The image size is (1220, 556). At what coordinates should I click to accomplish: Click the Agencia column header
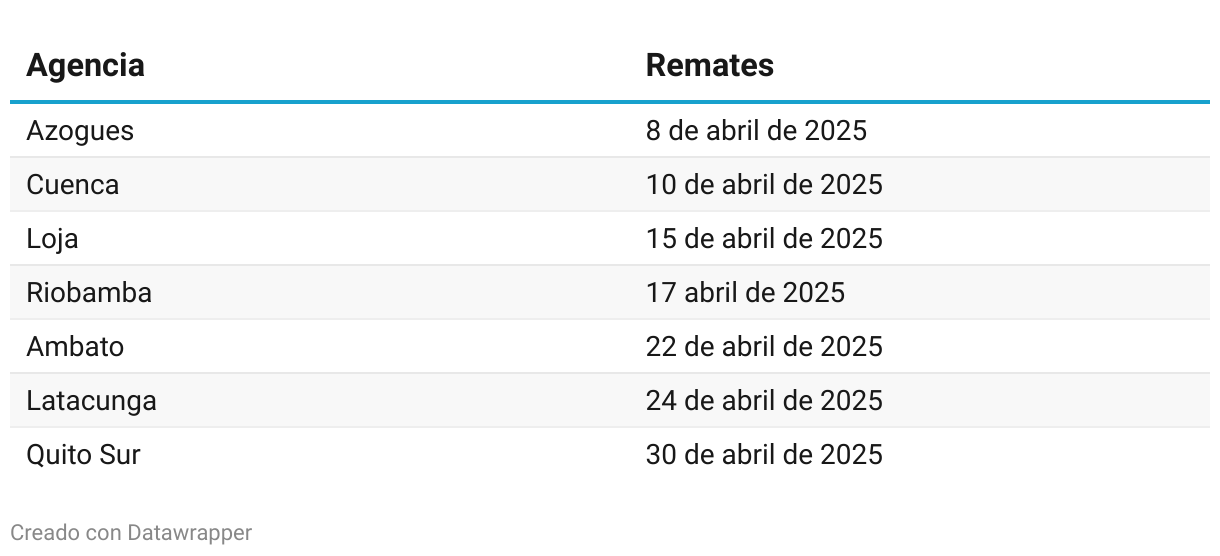(x=85, y=65)
